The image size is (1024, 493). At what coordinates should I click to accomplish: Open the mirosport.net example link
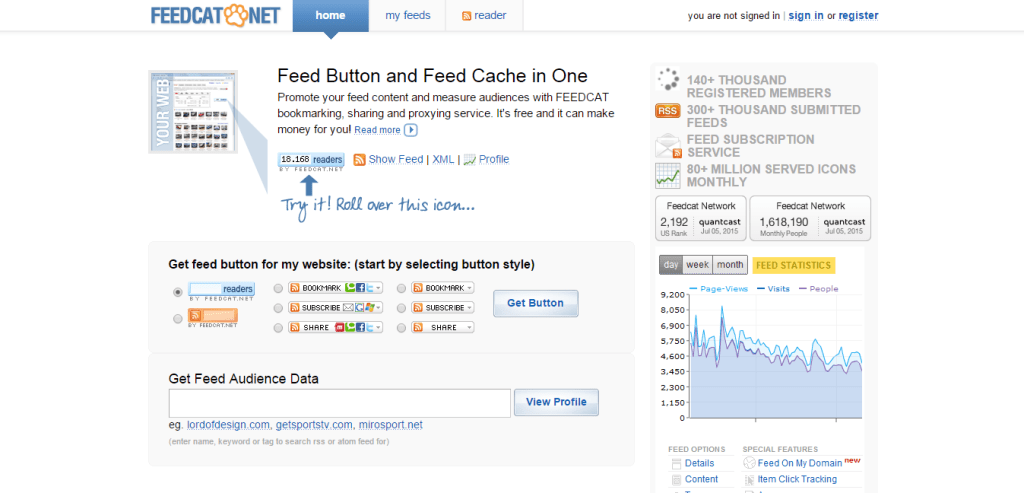[x=391, y=425]
